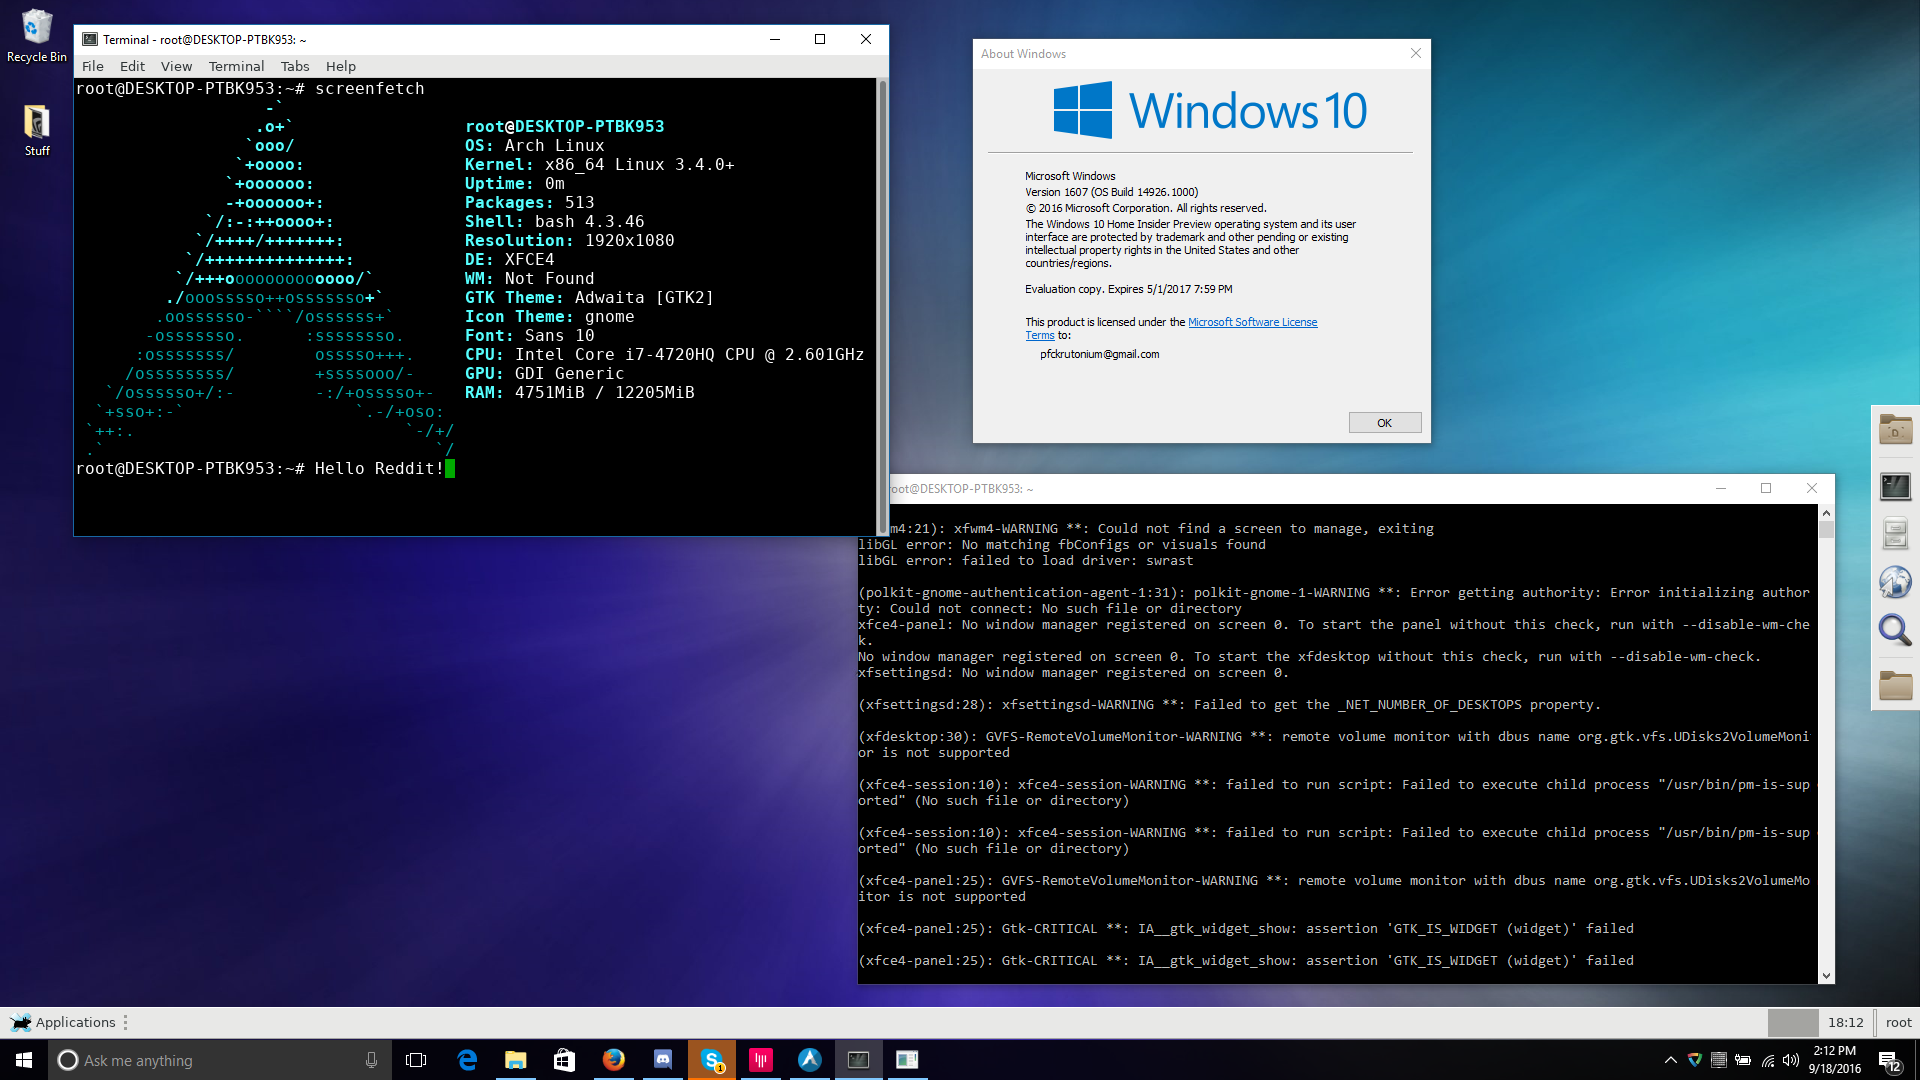Open File Explorer from taskbar
This screenshot has height=1080, width=1920.
click(516, 1060)
